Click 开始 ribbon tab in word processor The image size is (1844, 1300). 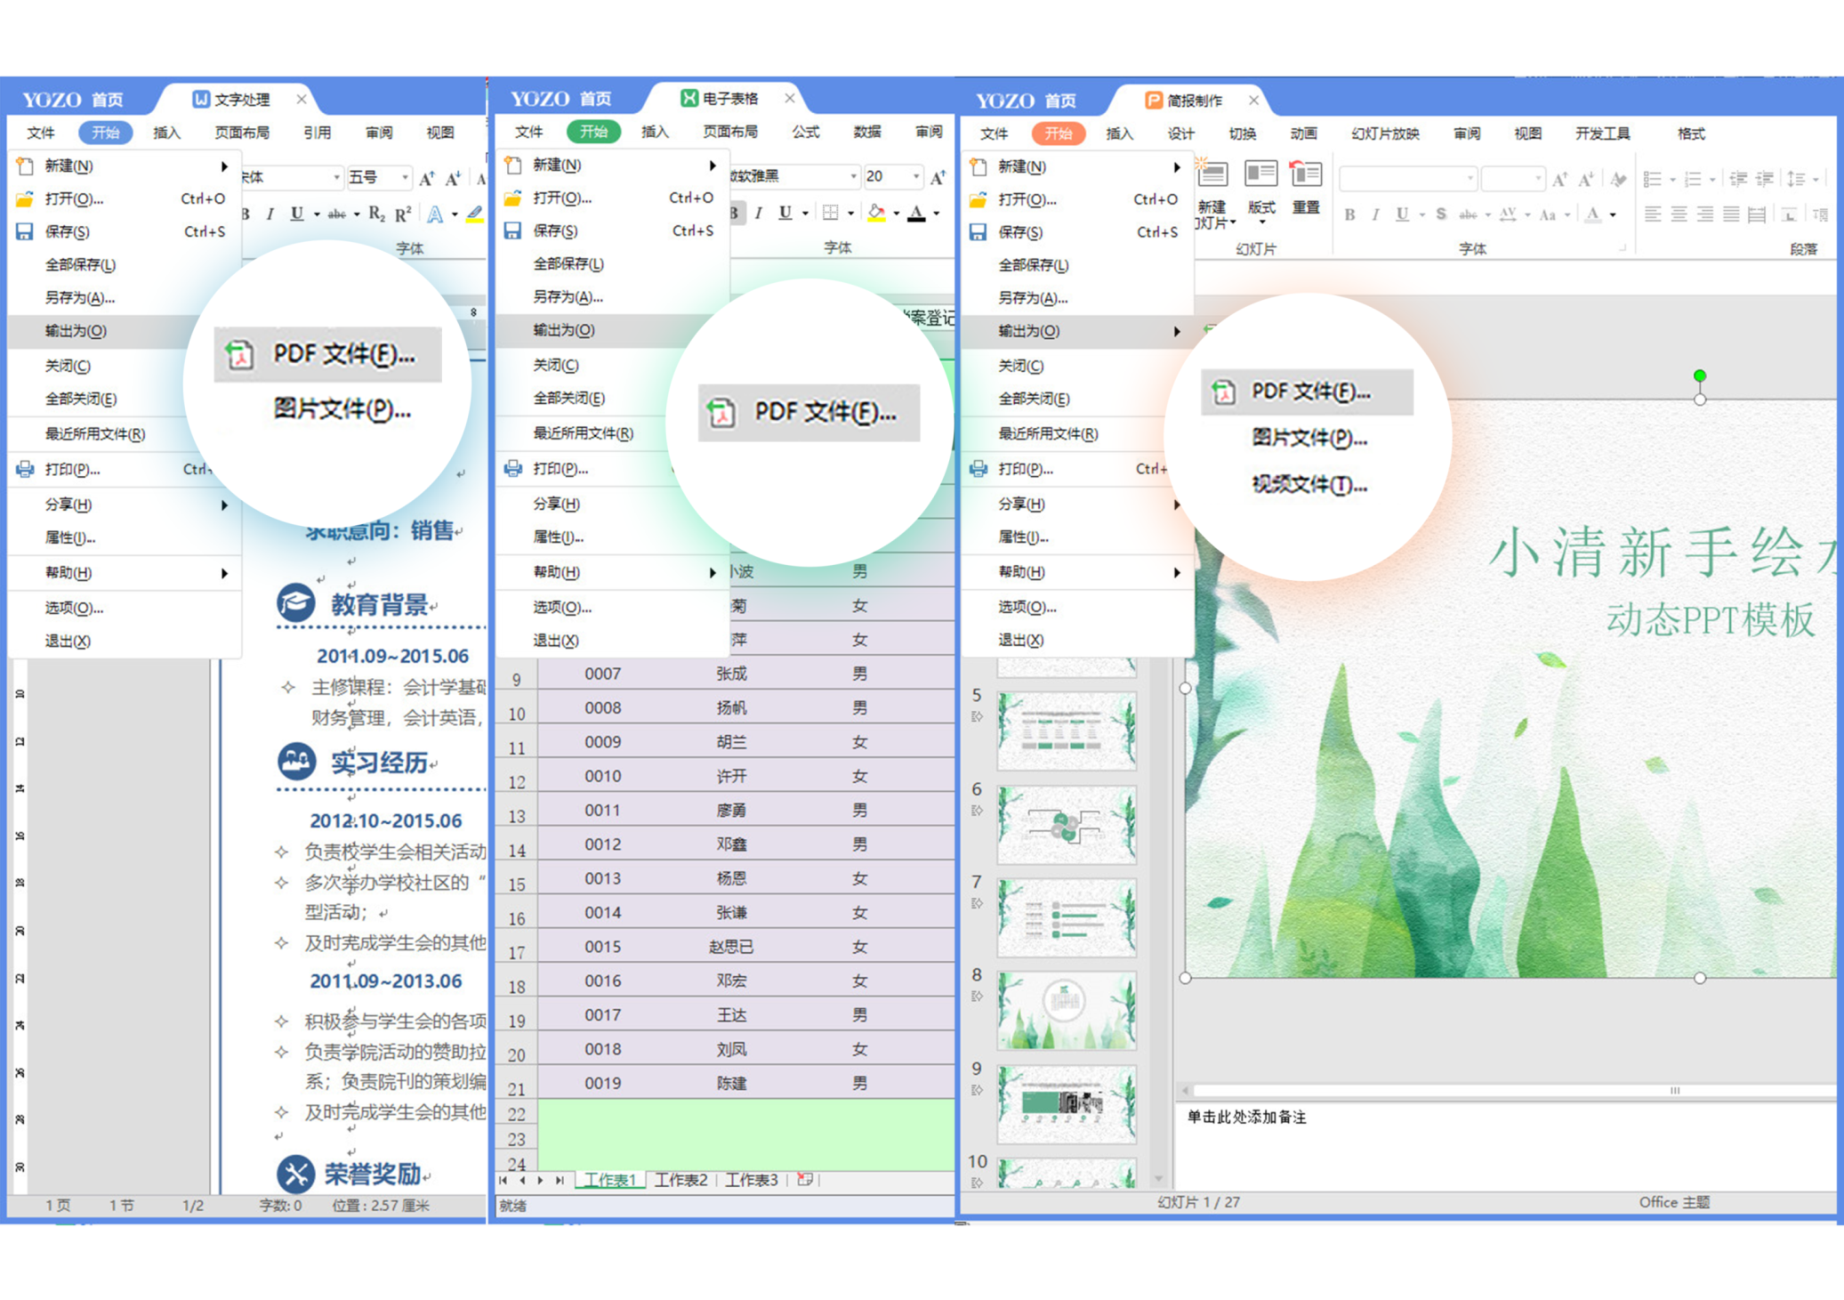coord(105,132)
